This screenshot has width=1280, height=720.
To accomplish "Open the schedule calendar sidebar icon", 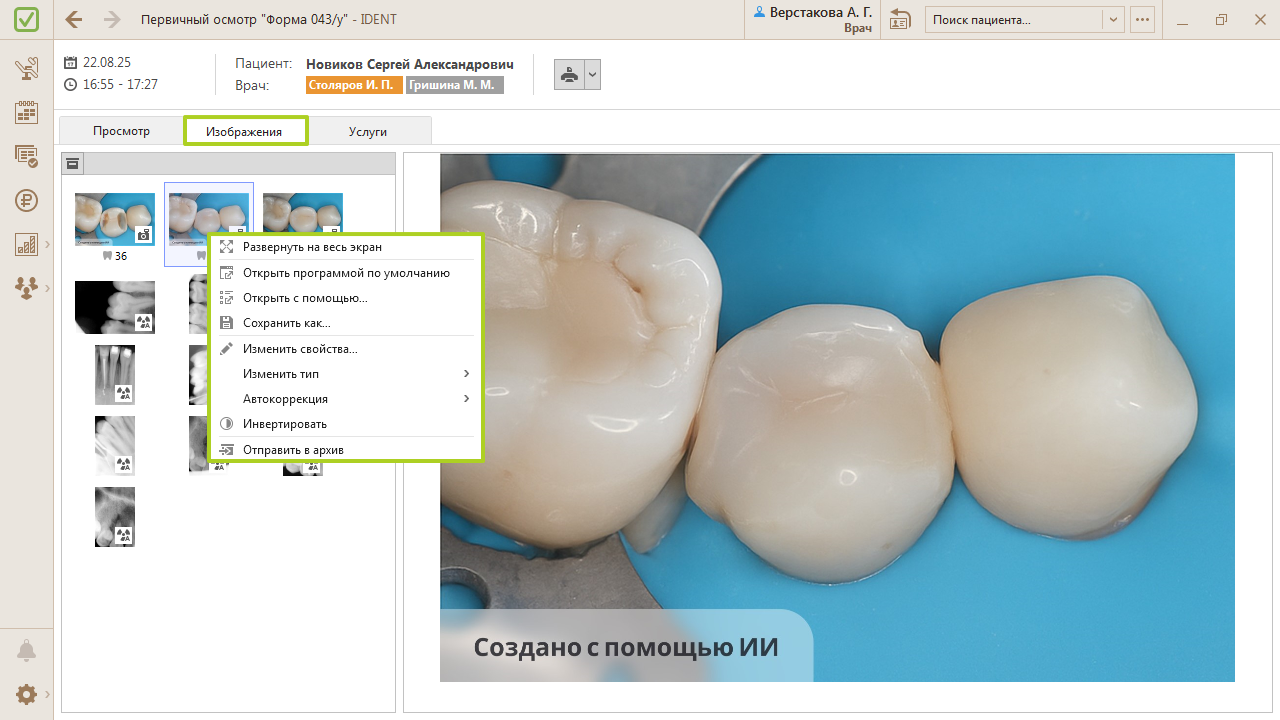I will tap(27, 112).
